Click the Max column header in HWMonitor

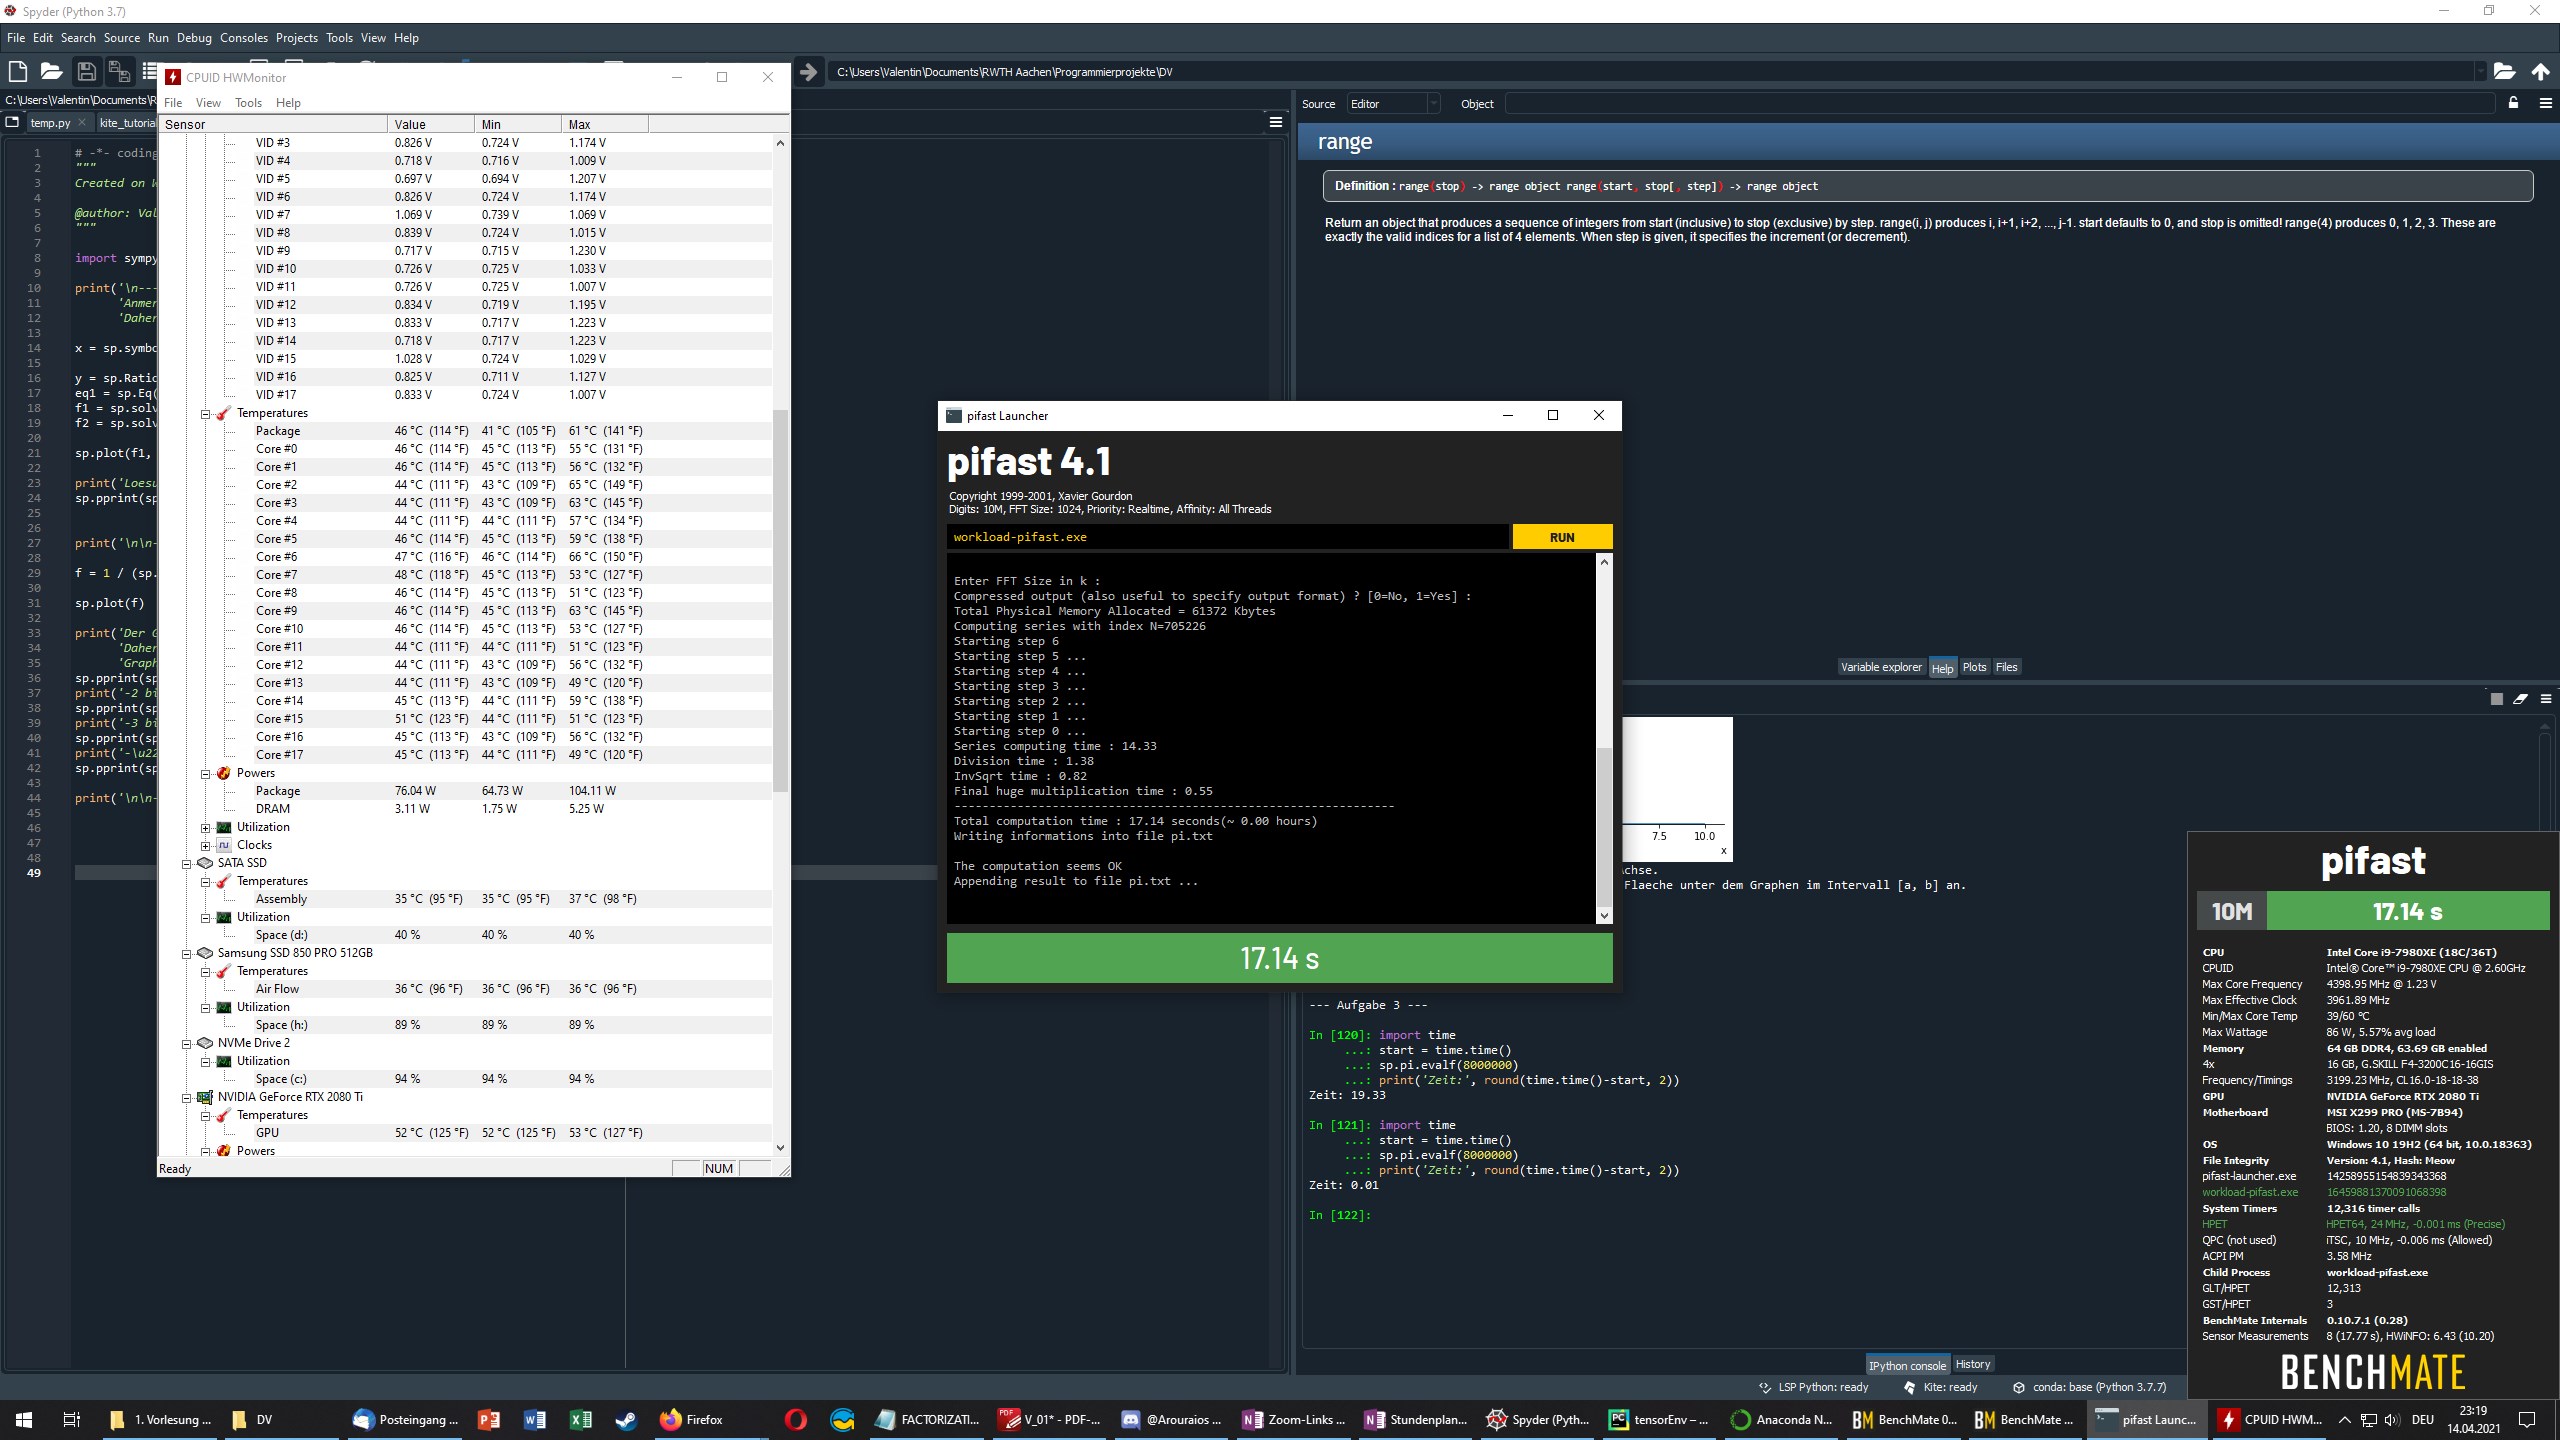pyautogui.click(x=605, y=124)
